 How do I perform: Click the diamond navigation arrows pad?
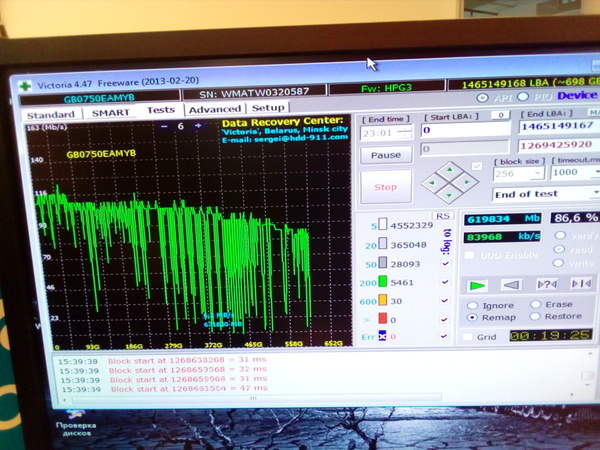click(x=449, y=182)
